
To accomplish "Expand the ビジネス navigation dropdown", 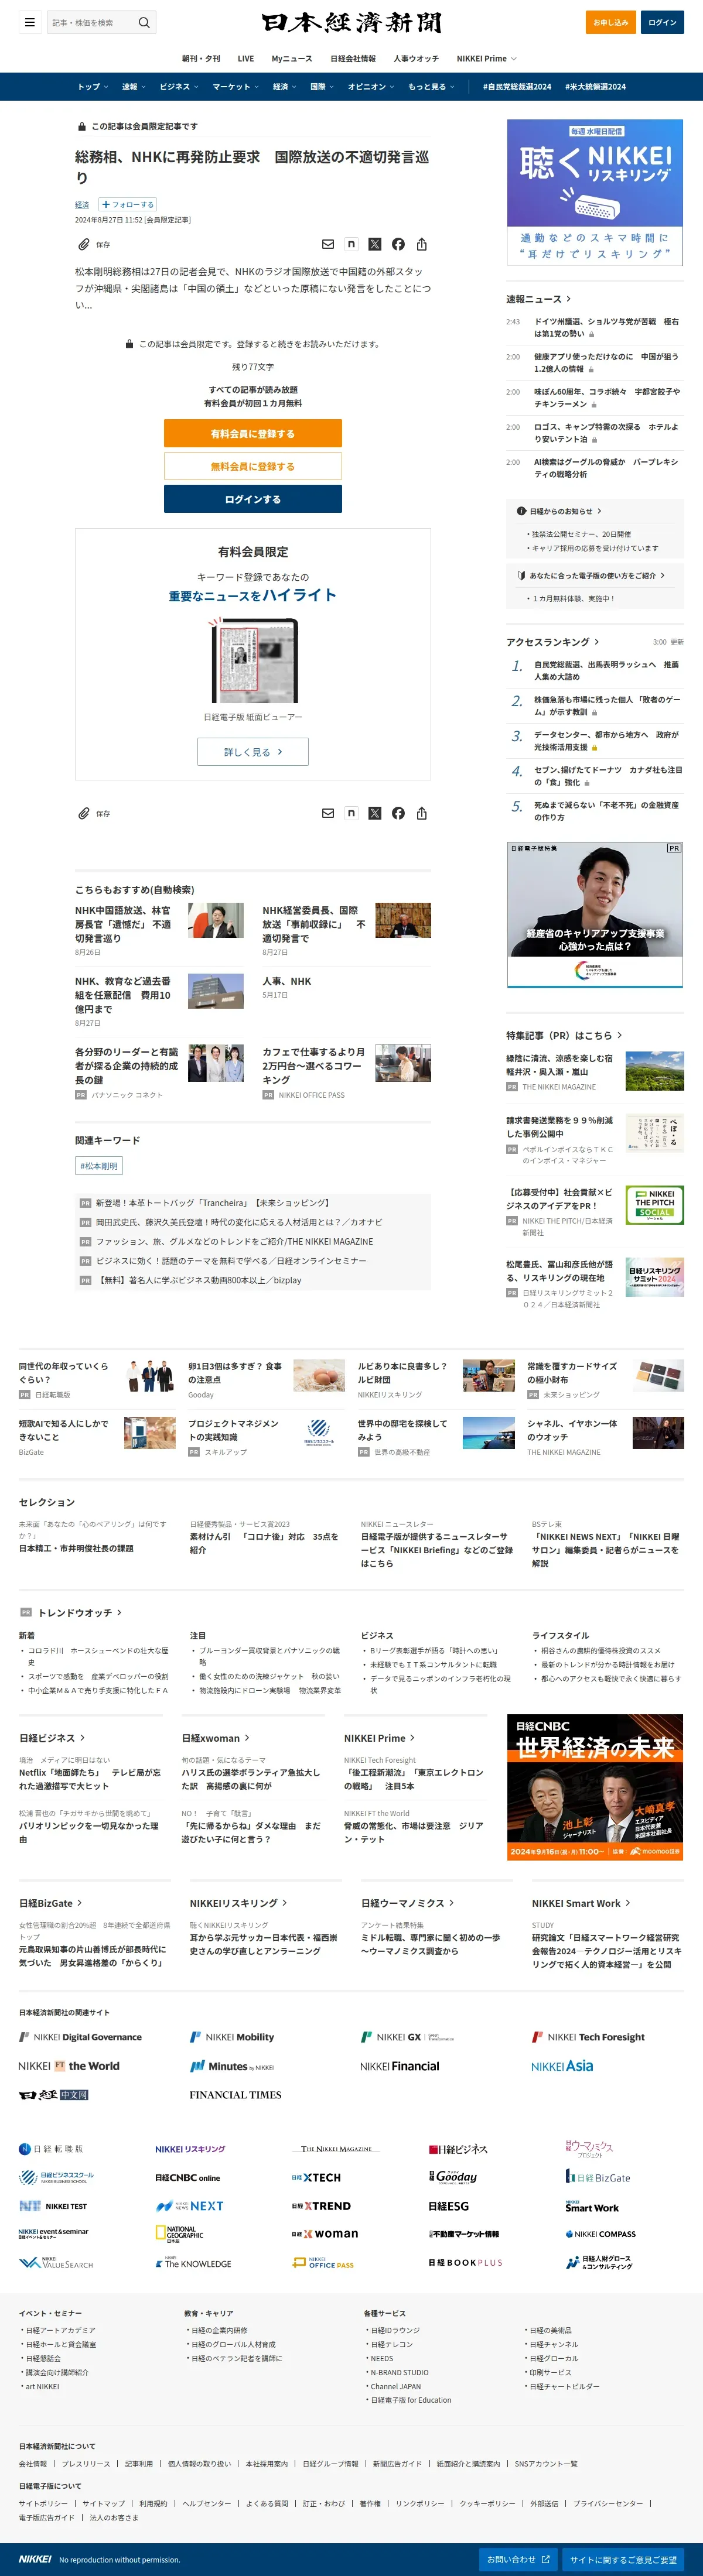I will click(179, 87).
